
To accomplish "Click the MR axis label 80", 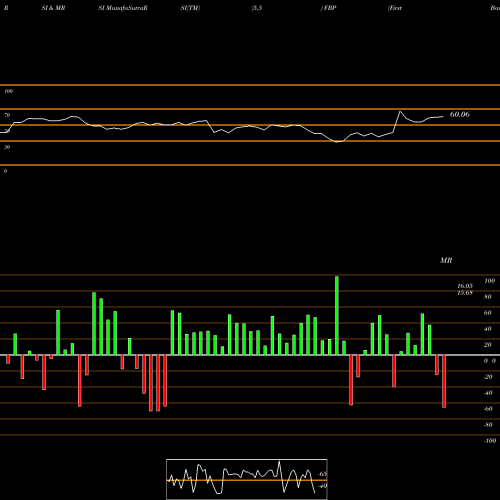I will click(488, 297).
